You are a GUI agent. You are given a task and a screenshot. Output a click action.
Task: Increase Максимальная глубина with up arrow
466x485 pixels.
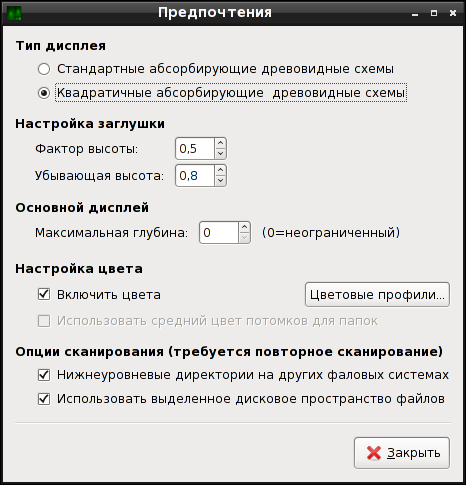(x=244, y=227)
